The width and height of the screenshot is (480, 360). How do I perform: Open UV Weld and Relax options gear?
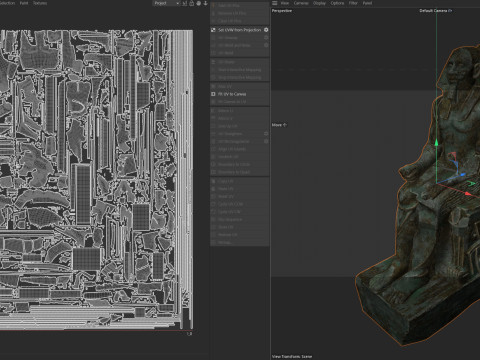click(266, 45)
